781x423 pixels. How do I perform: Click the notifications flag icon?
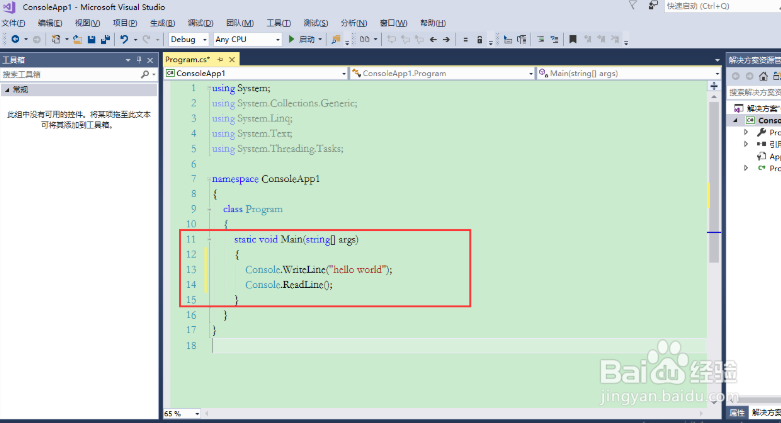pyautogui.click(x=633, y=5)
